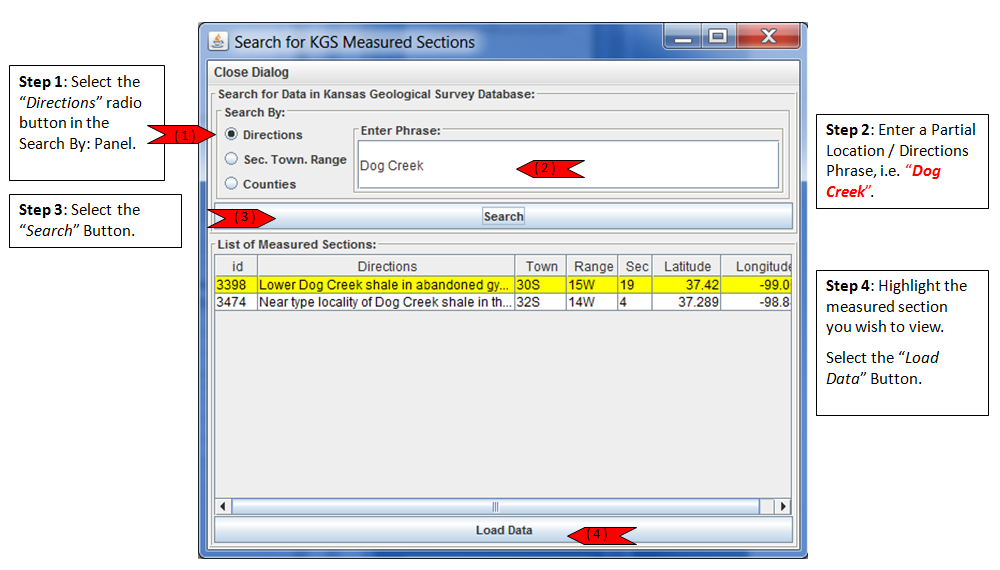
Task: Click the Enter Phrase text field
Action: (x=568, y=165)
